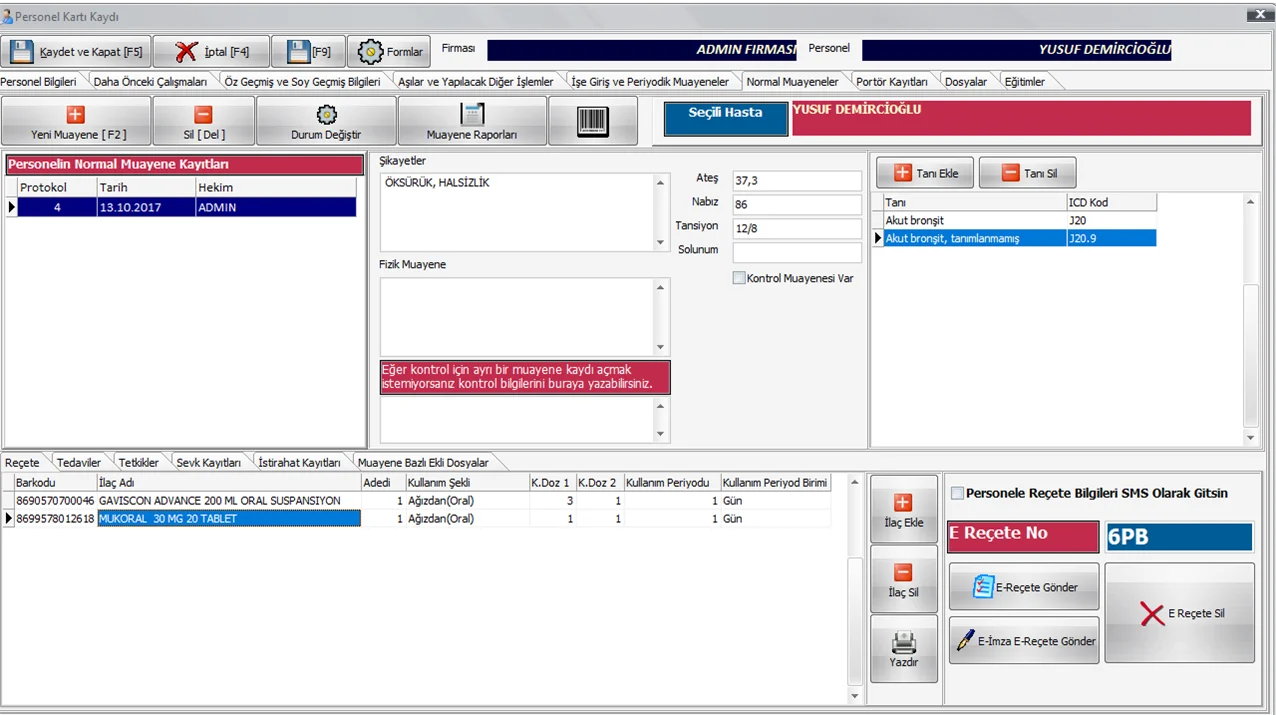Image resolution: width=1276 pixels, height=715 pixels.
Task: Click the Şikayetler box scroll up arrow
Action: tap(660, 182)
